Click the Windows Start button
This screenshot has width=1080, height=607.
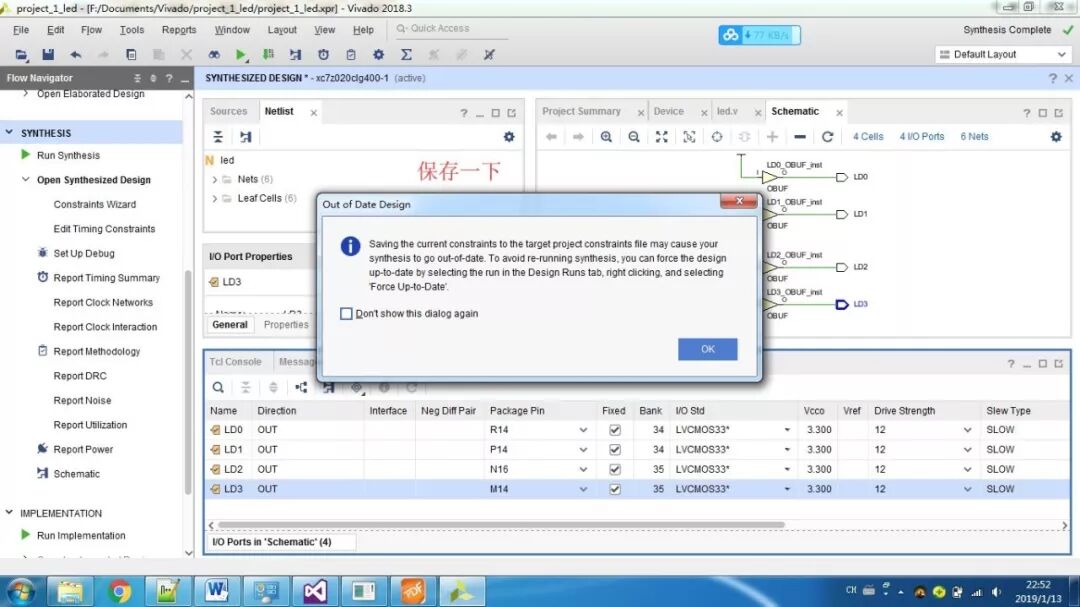click(x=21, y=591)
